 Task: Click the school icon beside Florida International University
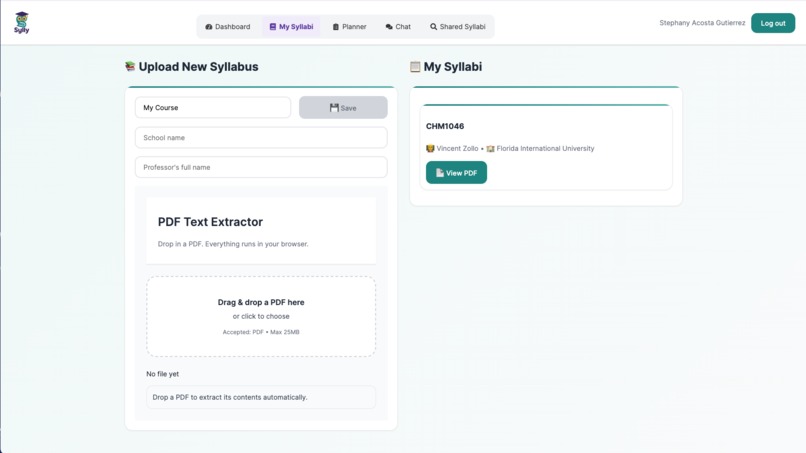[x=490, y=149]
